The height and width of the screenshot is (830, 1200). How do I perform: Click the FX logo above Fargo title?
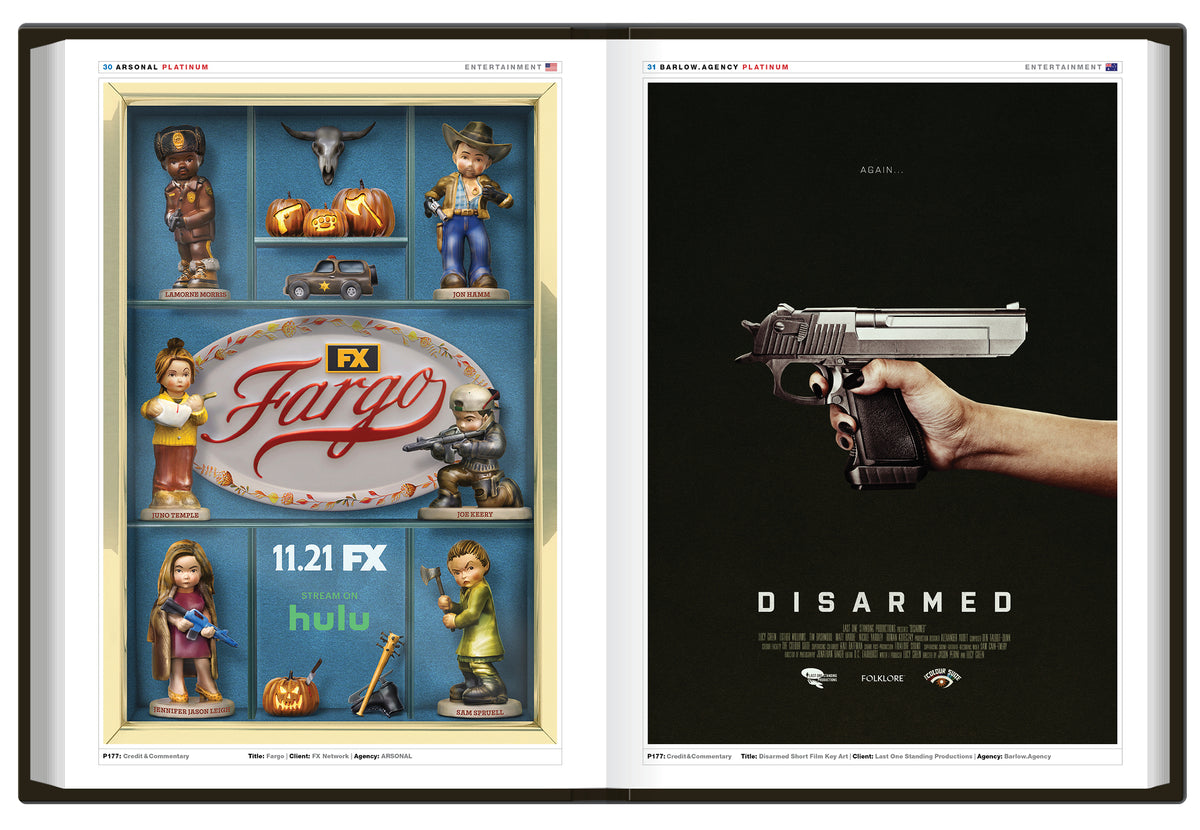(x=352, y=358)
